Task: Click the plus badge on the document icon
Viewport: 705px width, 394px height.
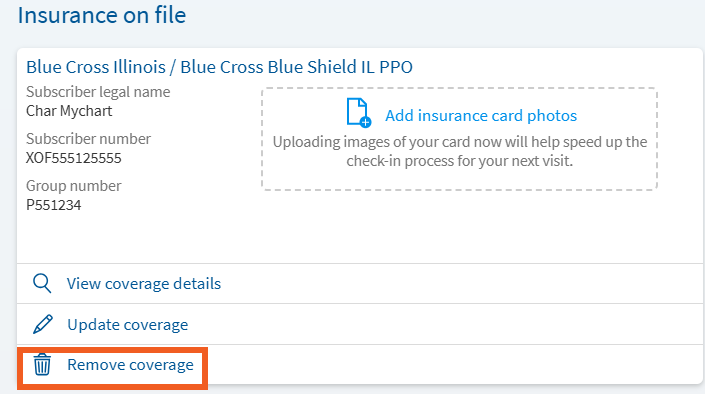Action: pyautogui.click(x=366, y=122)
